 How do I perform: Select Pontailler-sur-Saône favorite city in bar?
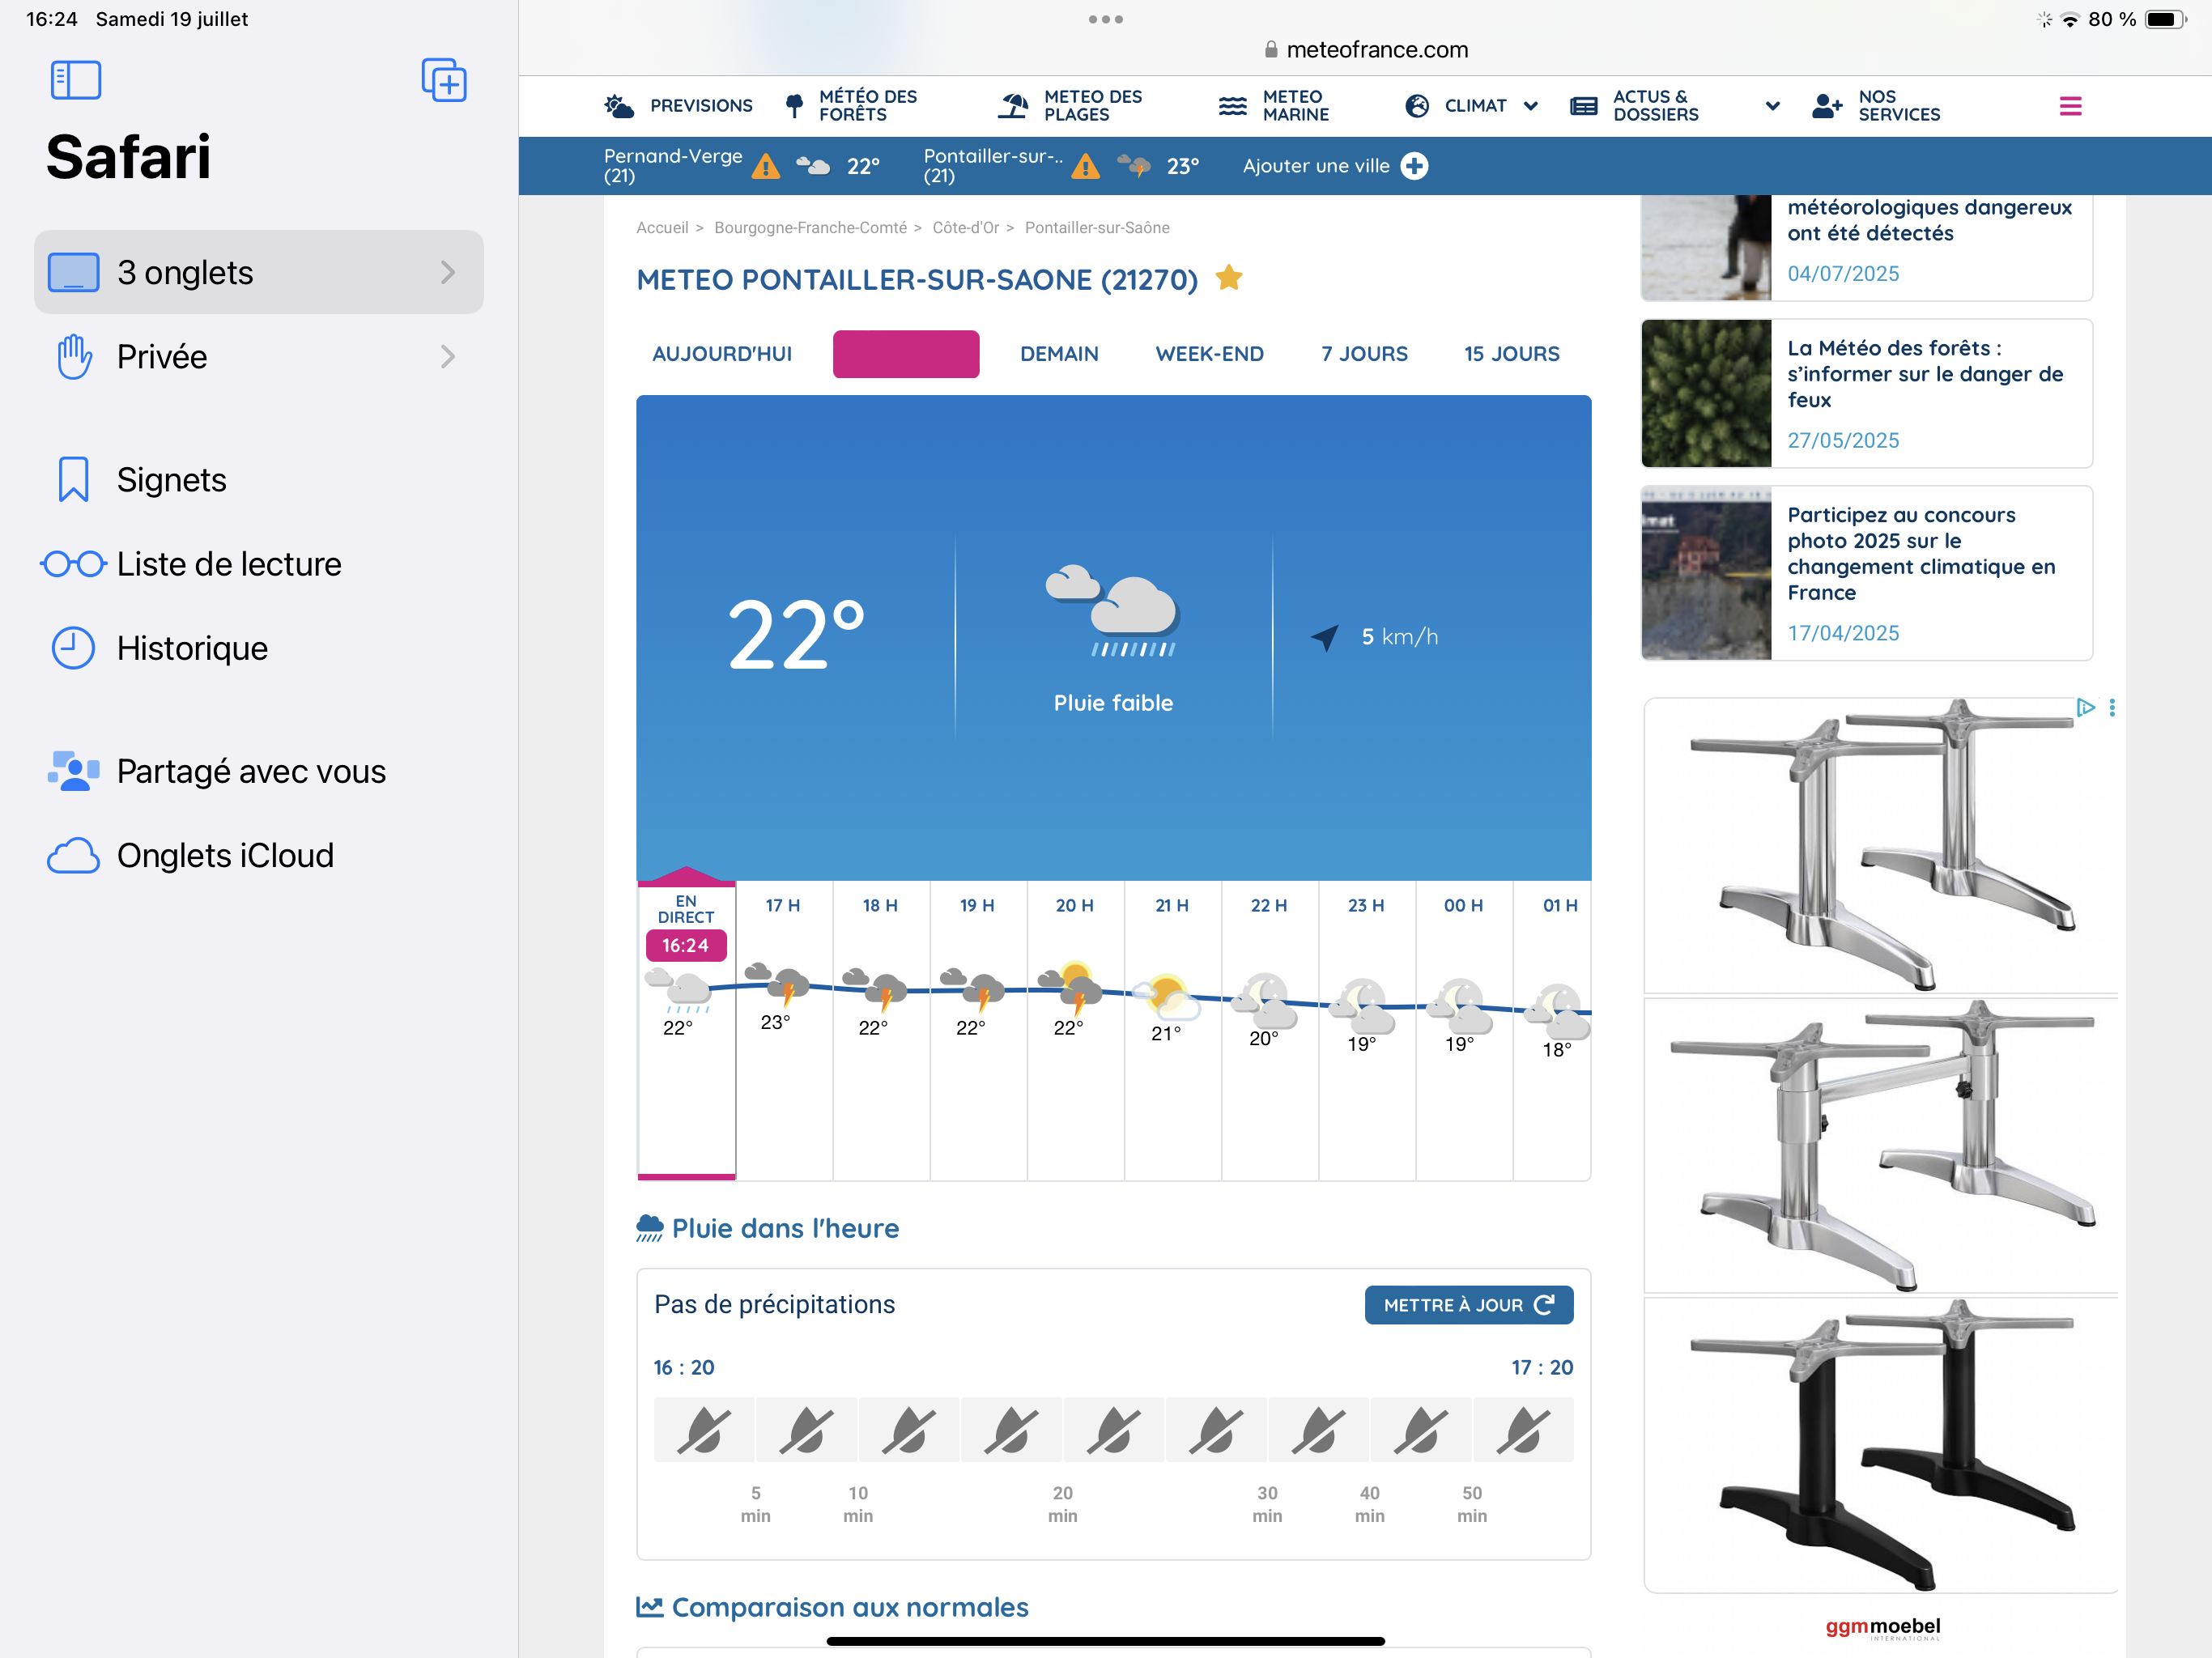(x=993, y=166)
